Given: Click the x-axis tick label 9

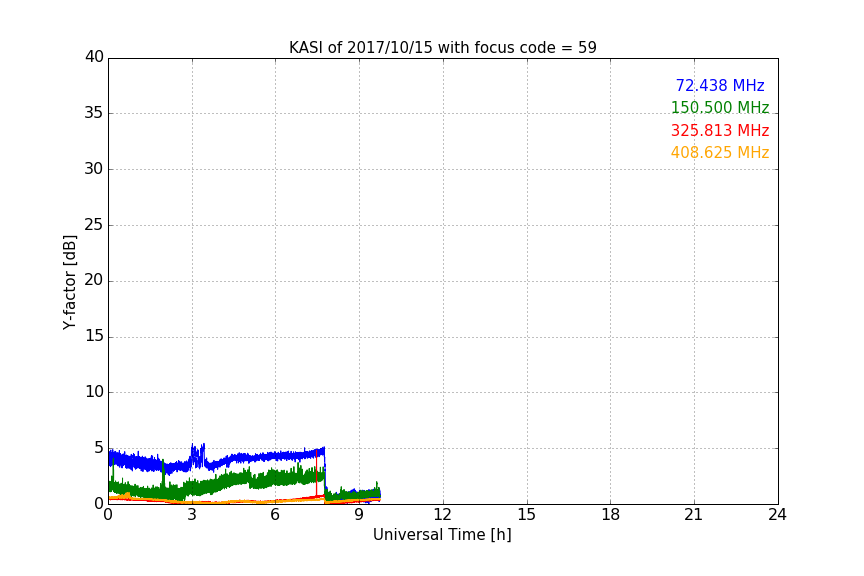Looking at the screenshot, I should [x=359, y=515].
